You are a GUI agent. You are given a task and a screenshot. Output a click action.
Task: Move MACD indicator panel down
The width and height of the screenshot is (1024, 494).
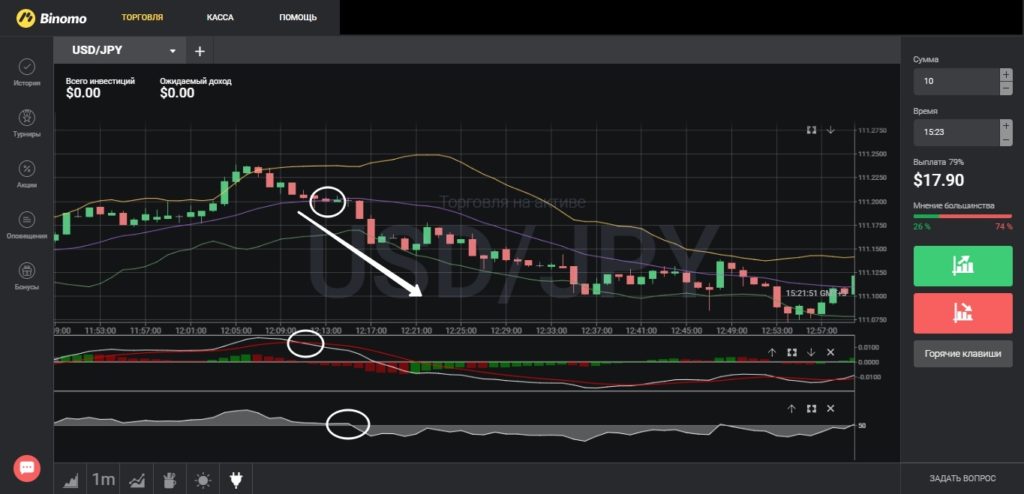[x=811, y=352]
